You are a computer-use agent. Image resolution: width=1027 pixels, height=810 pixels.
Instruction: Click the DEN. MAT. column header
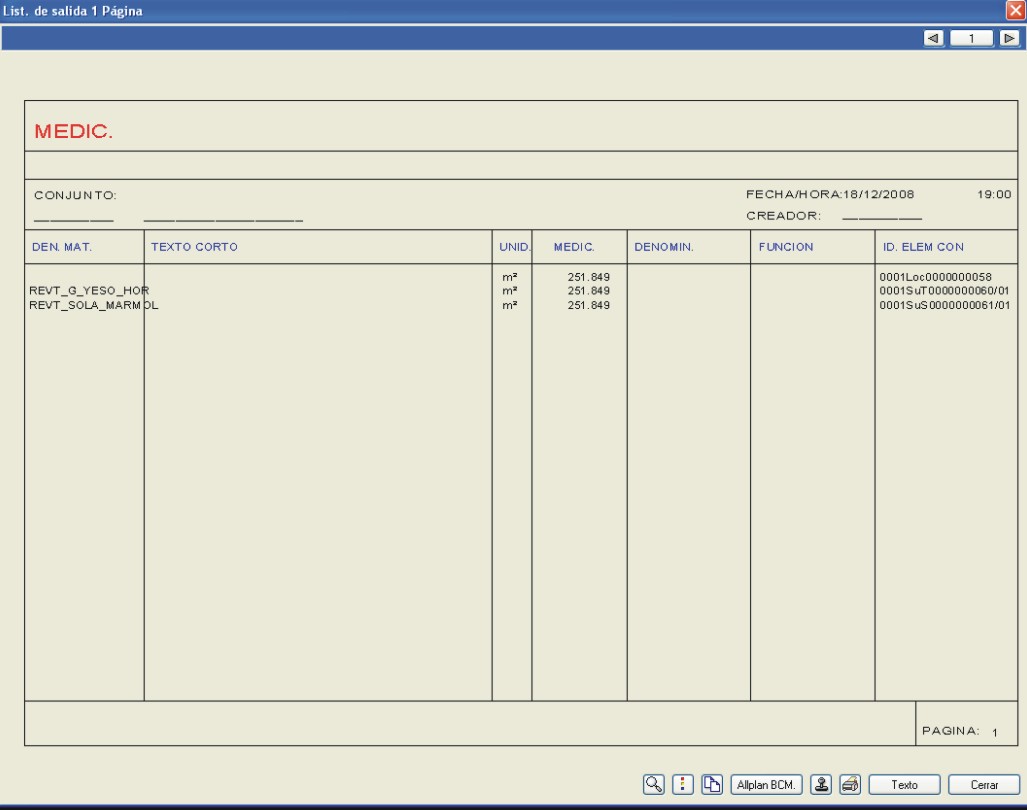tap(62, 247)
